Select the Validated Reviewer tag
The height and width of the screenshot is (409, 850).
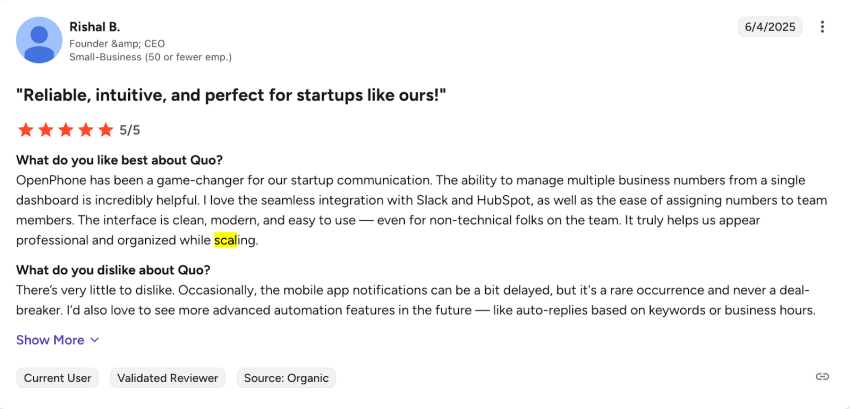coord(167,378)
